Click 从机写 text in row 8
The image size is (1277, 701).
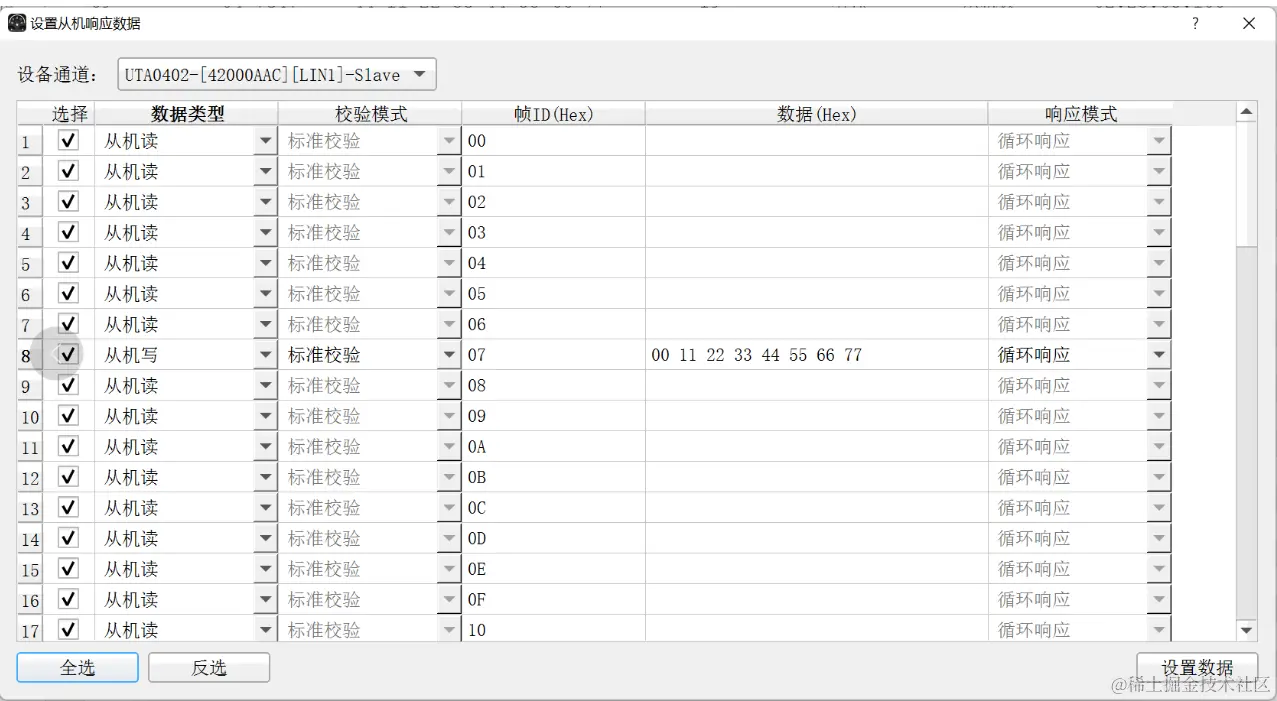click(x=131, y=355)
